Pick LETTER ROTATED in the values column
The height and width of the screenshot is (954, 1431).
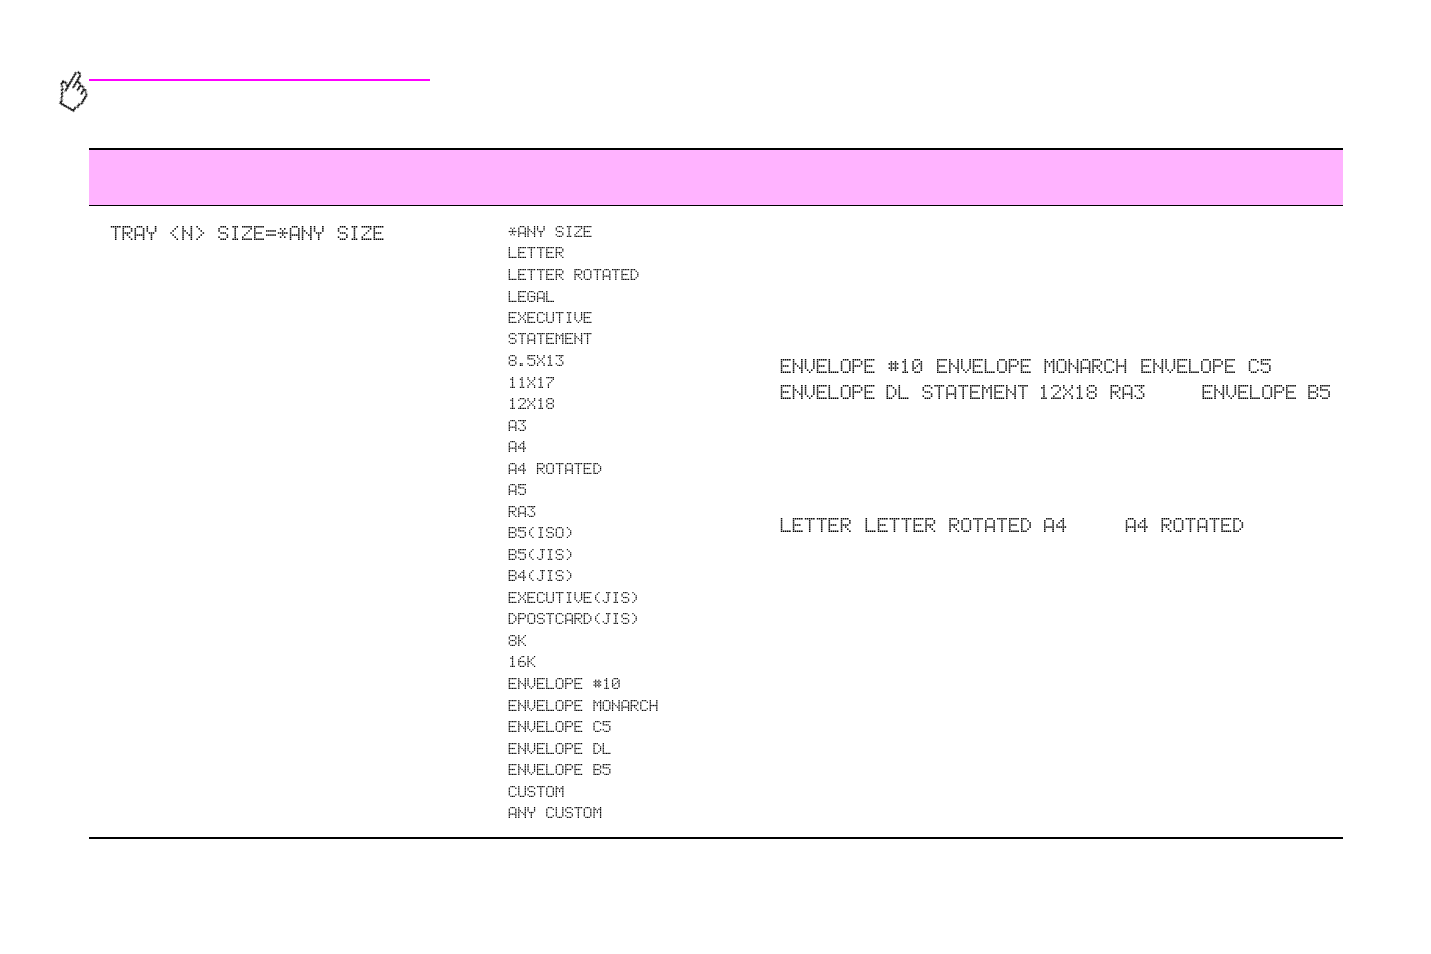572,275
